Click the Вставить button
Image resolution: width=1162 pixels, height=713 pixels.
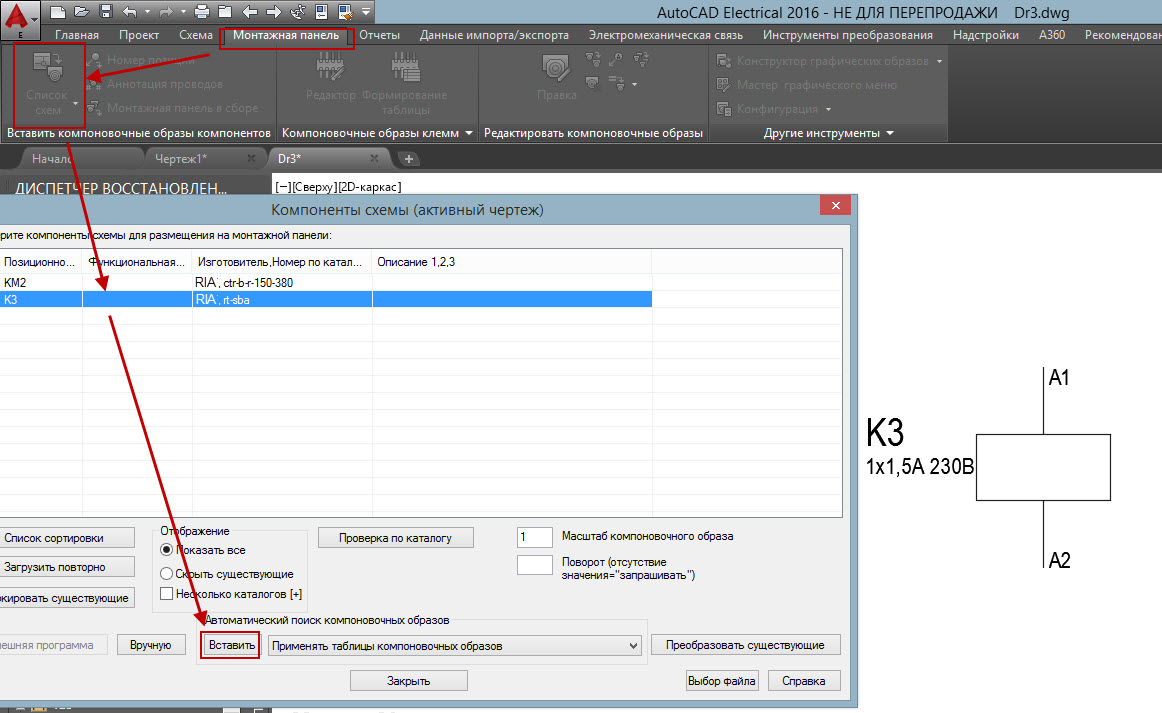point(232,645)
